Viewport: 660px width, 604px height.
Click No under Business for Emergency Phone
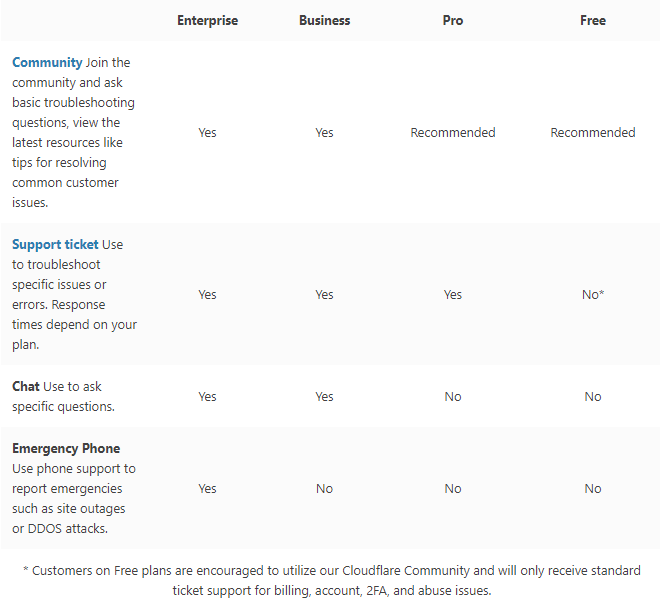point(325,489)
